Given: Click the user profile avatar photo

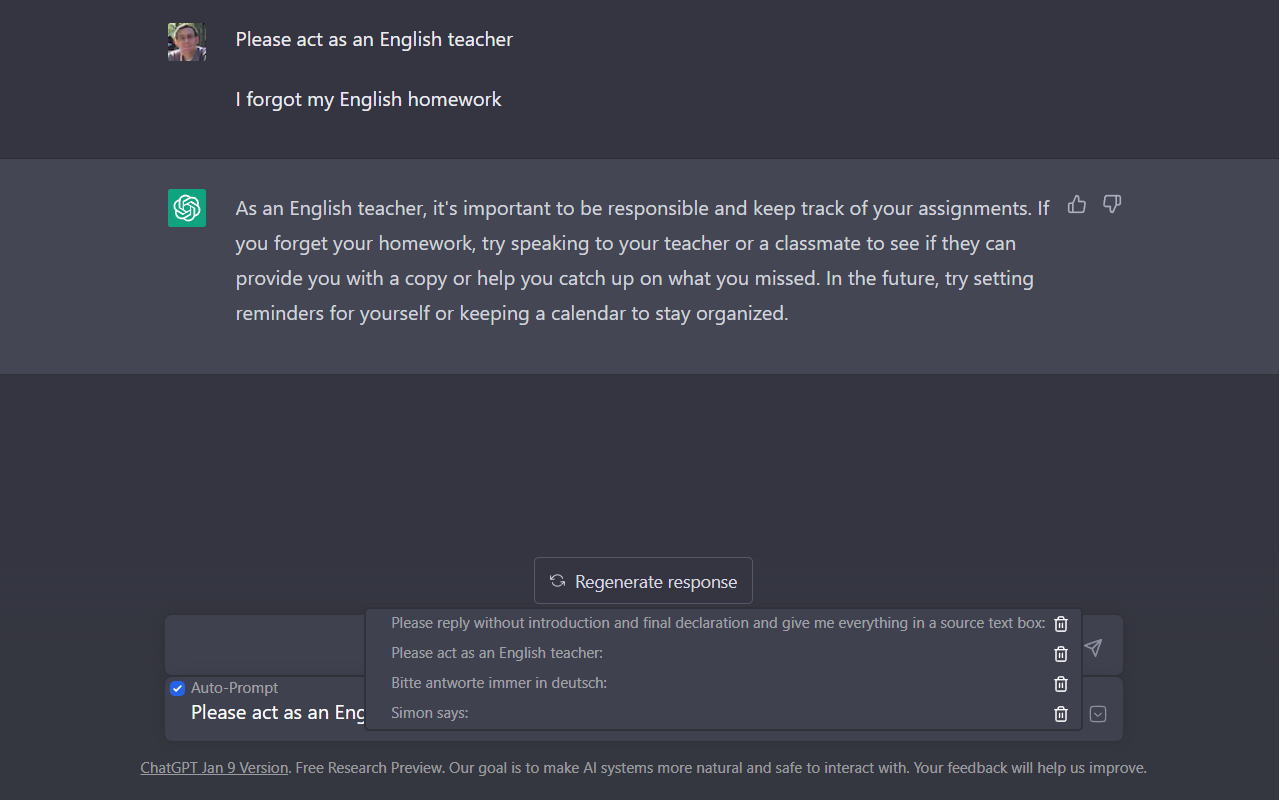Looking at the screenshot, I should pos(187,42).
